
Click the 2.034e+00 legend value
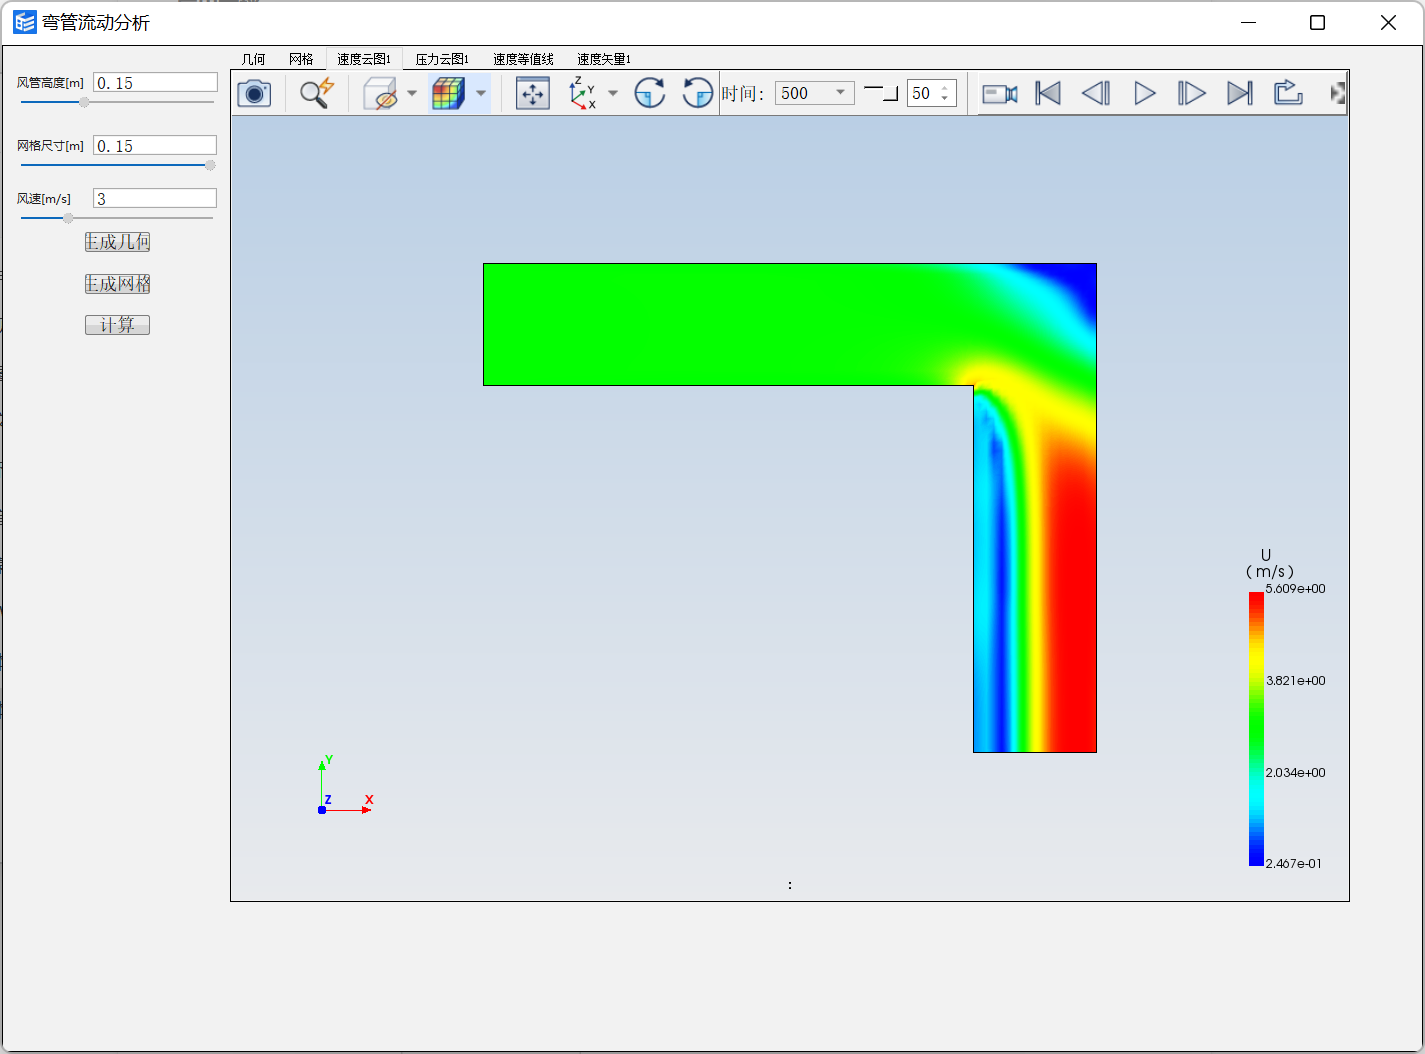coord(1295,773)
